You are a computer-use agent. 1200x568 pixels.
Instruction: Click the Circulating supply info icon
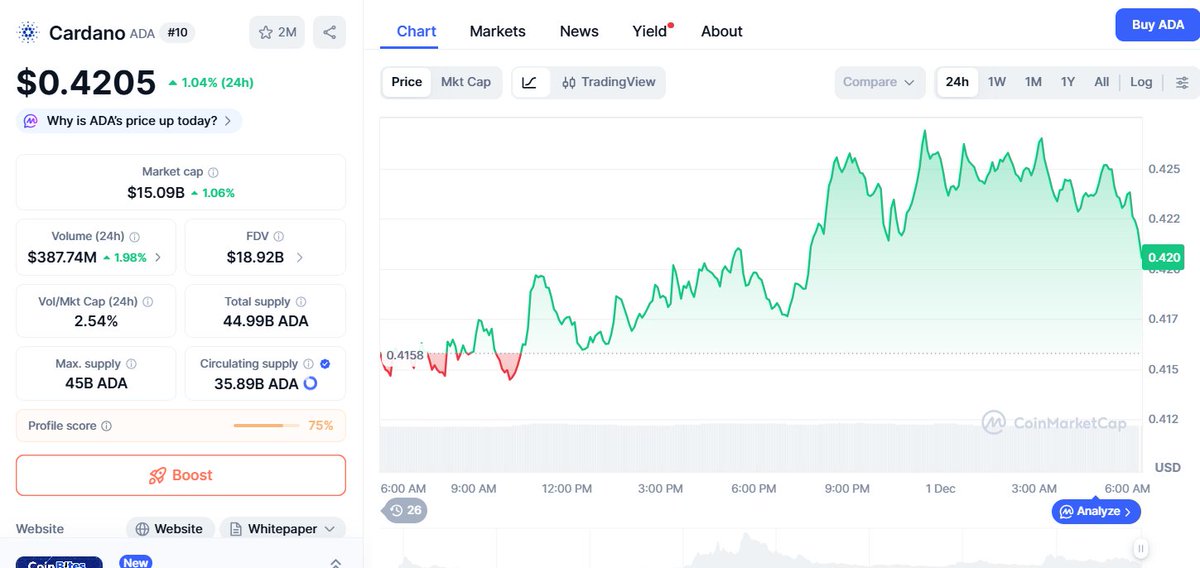click(x=308, y=364)
